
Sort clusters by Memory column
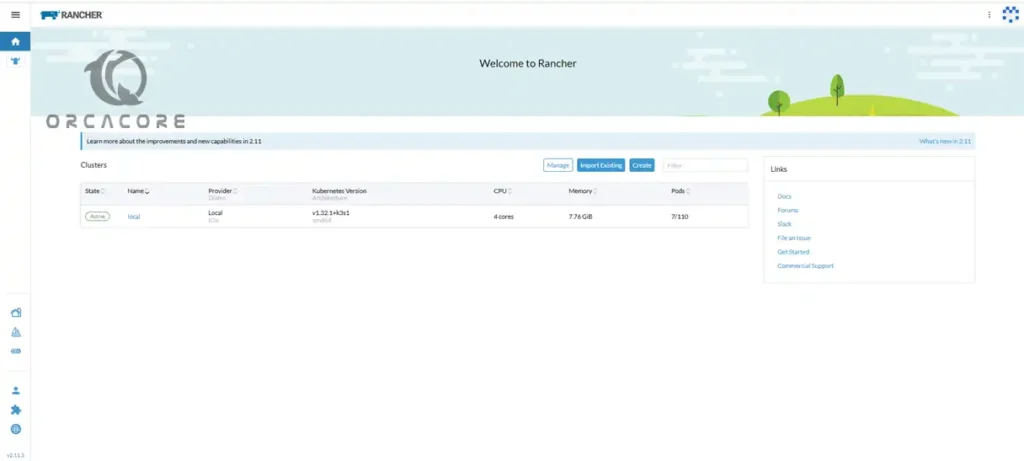pyautogui.click(x=583, y=191)
